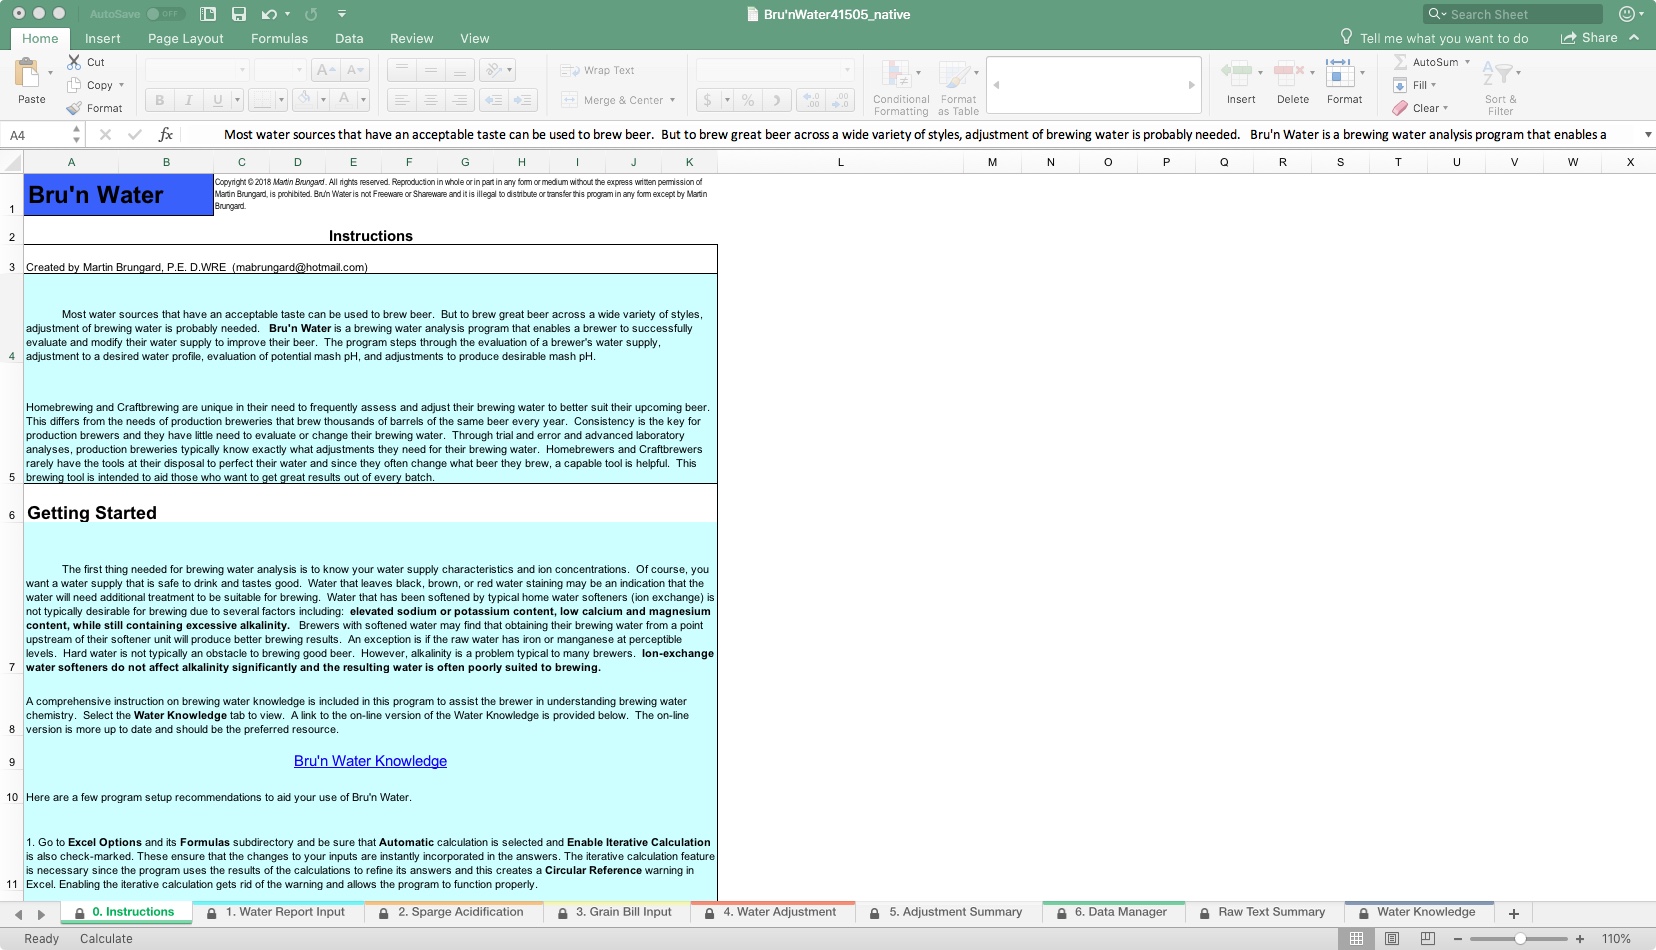Click the Undo arrow icon

pyautogui.click(x=268, y=14)
